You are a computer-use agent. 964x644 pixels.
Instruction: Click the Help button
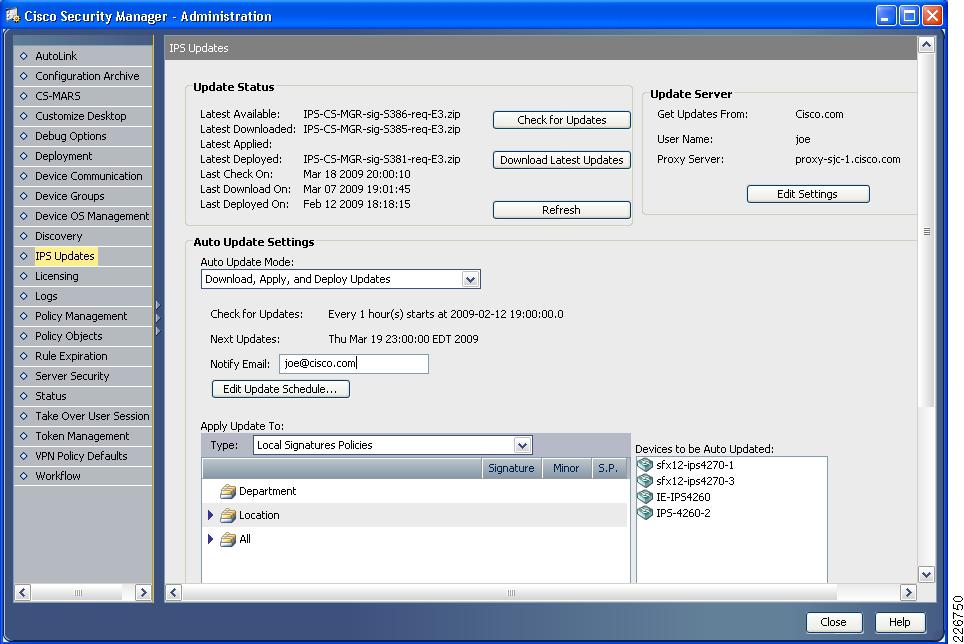point(899,622)
